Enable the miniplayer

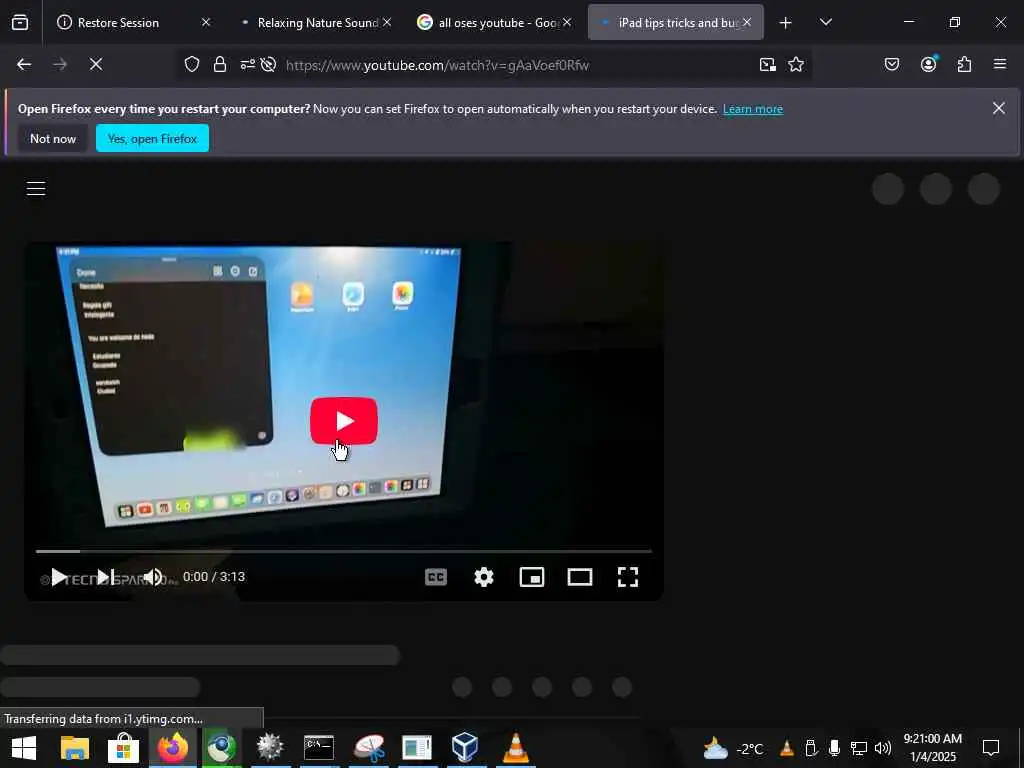click(532, 577)
